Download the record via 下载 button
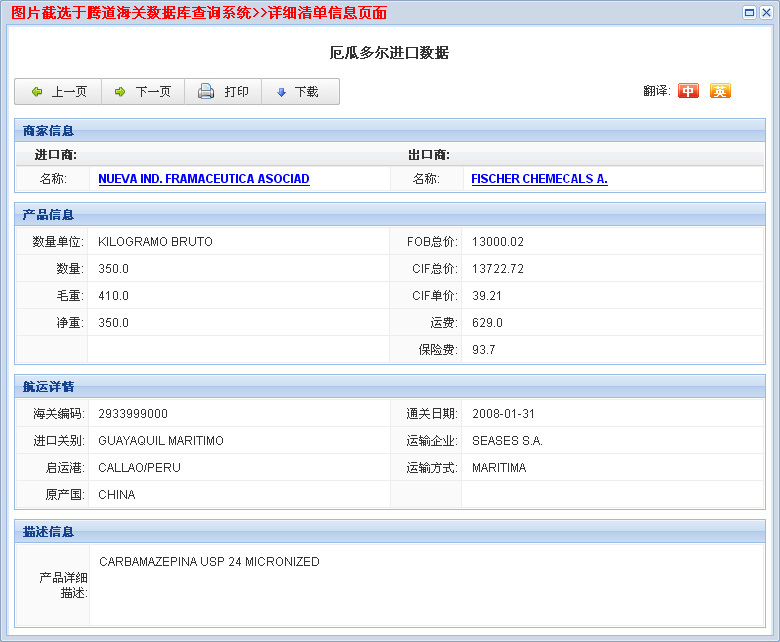780x642 pixels. 299,92
